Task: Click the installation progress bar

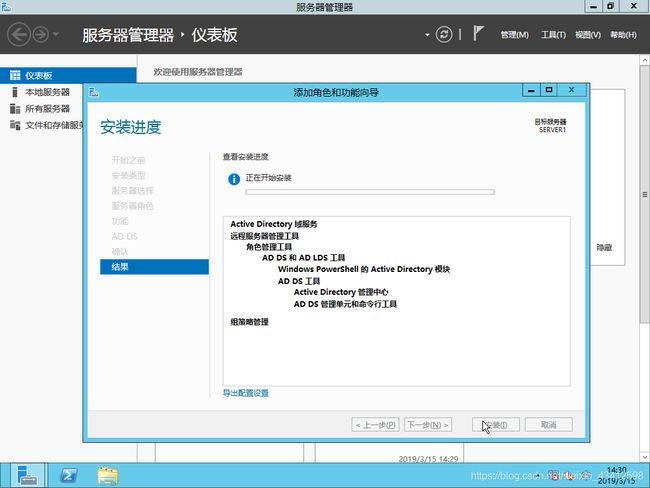Action: point(370,192)
